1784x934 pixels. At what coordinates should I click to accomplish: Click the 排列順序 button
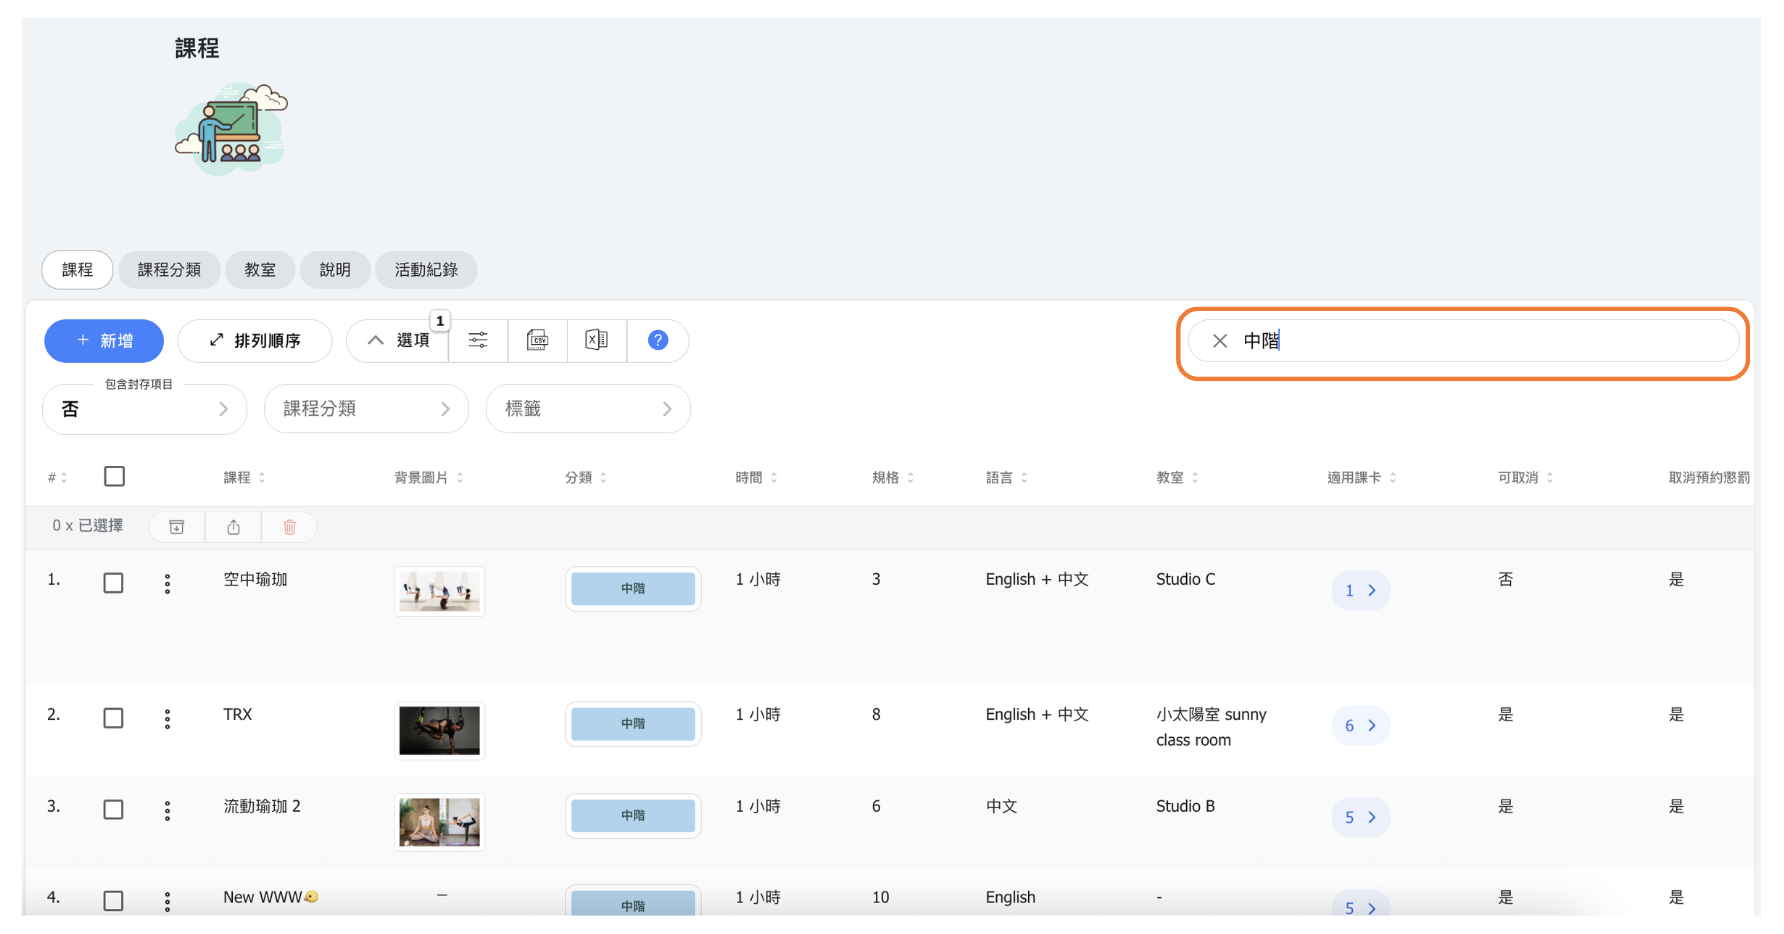point(255,341)
